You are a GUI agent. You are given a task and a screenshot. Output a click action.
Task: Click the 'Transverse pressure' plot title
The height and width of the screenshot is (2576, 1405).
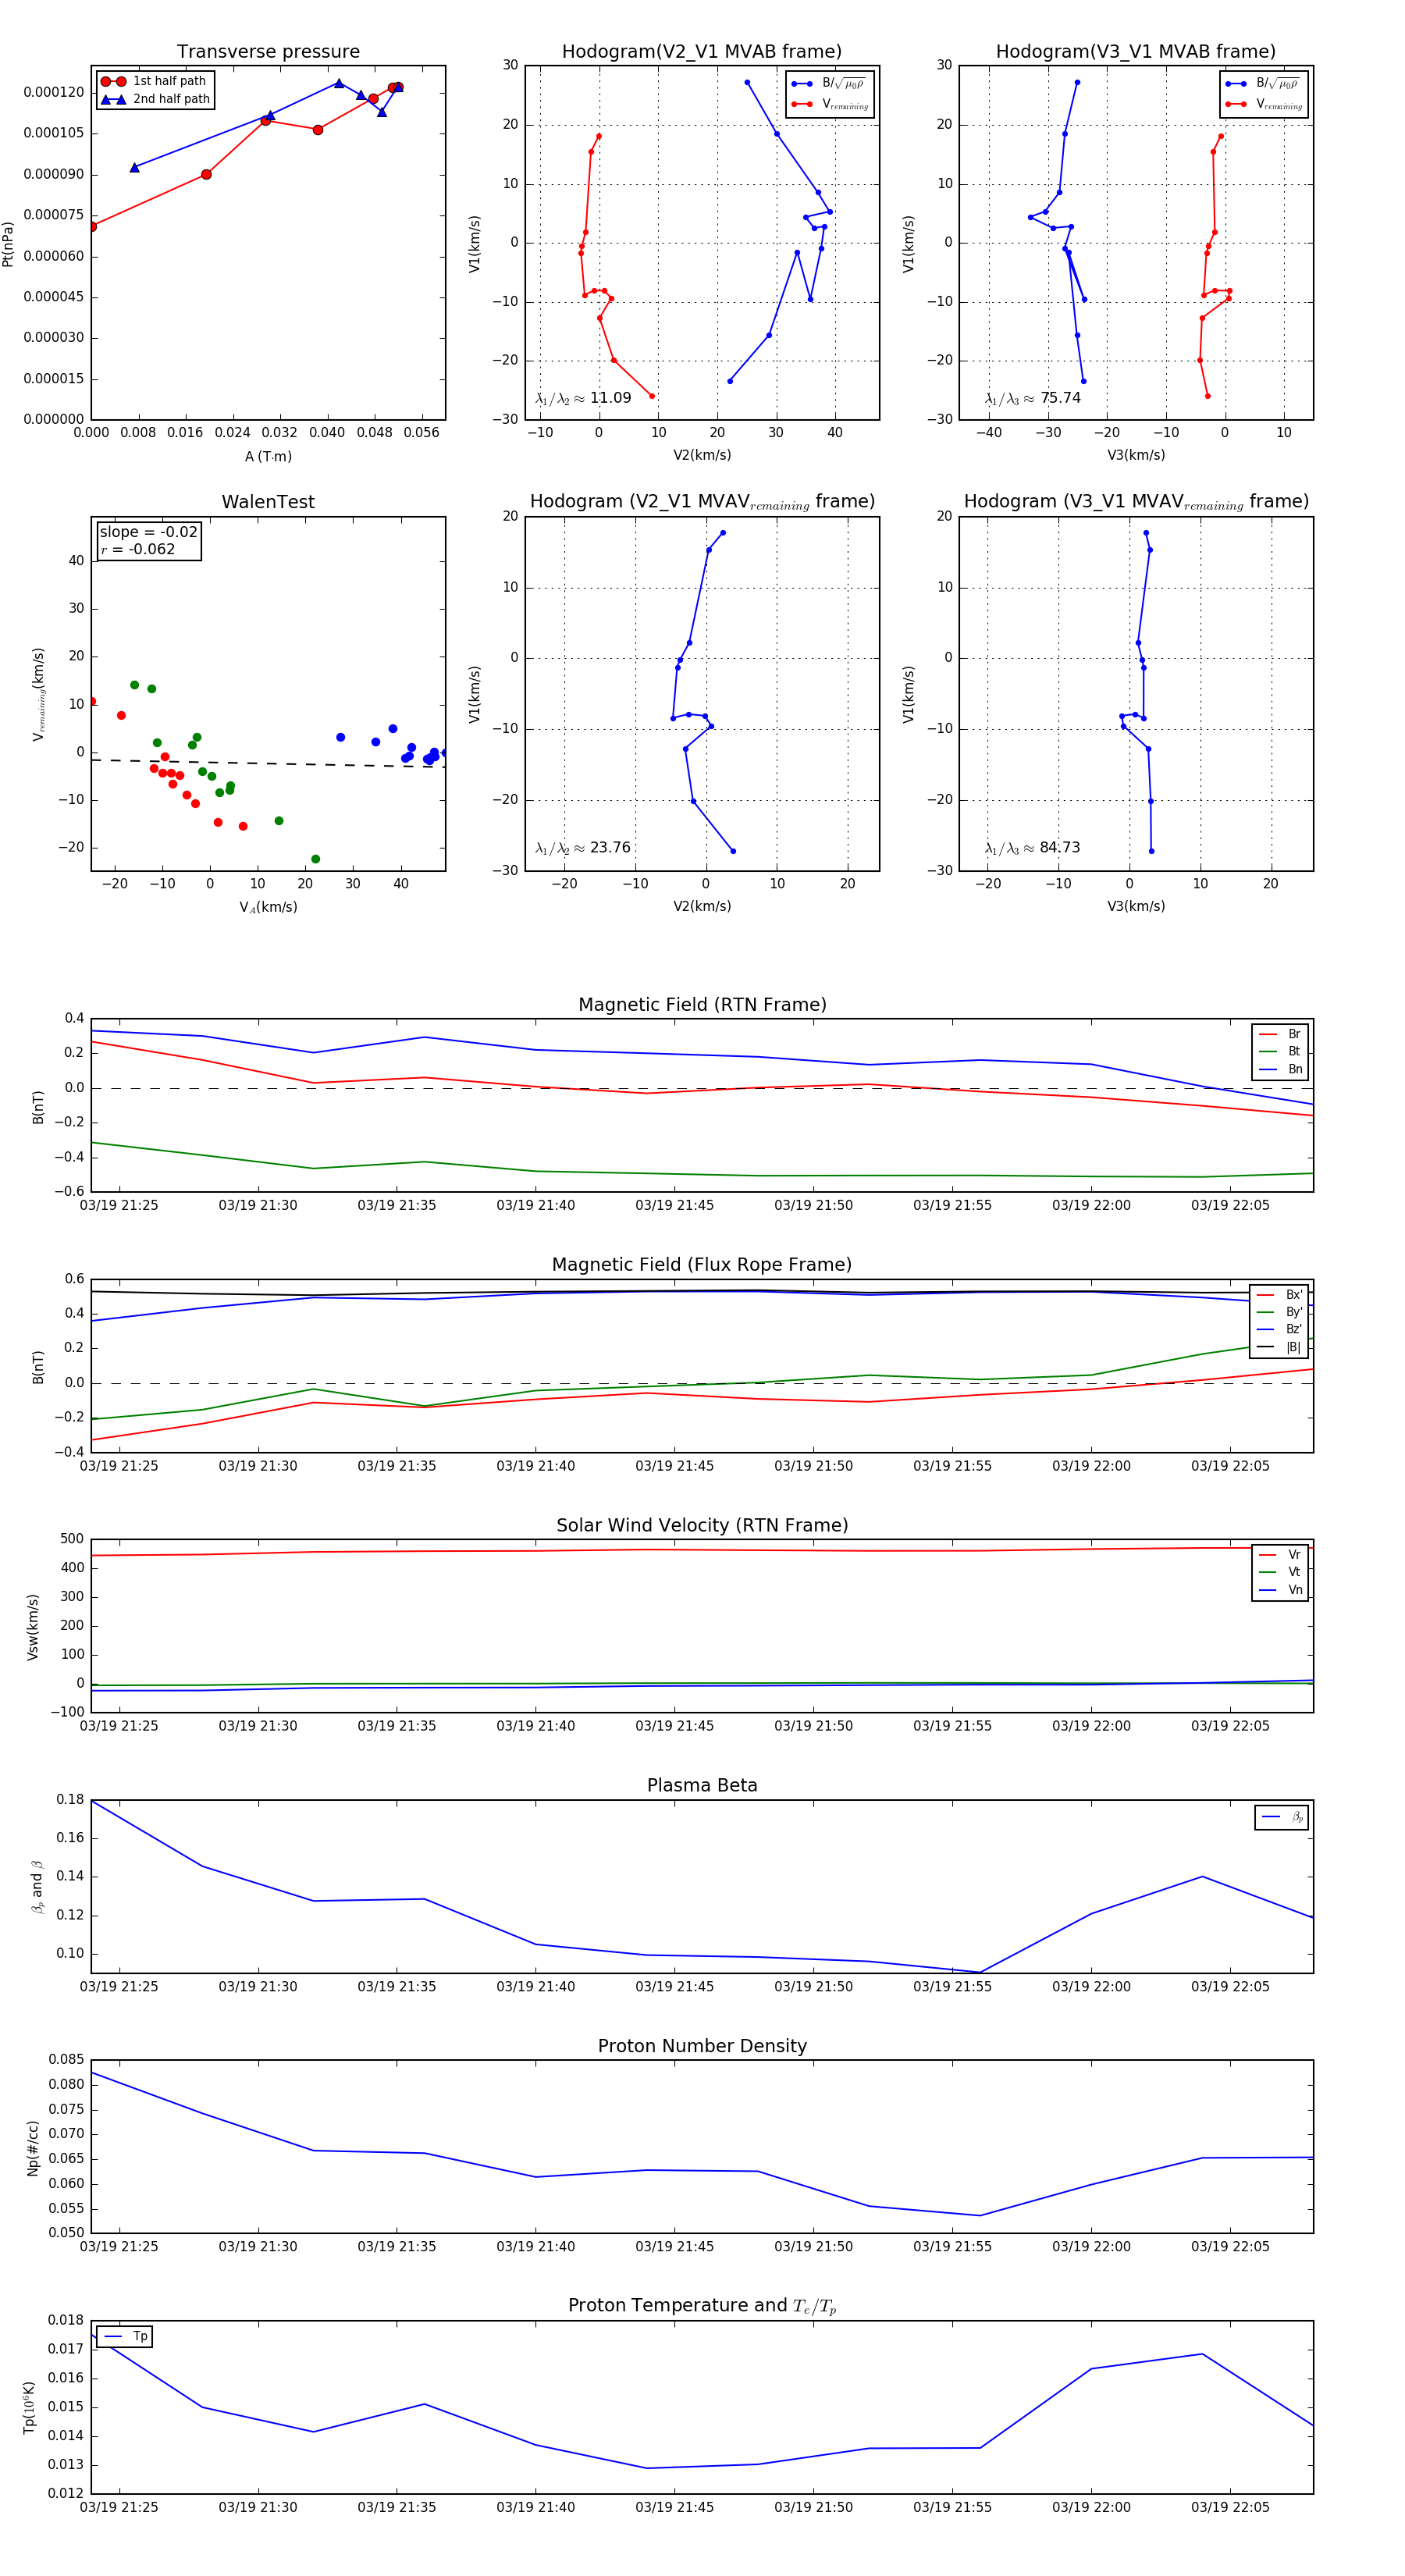[268, 52]
